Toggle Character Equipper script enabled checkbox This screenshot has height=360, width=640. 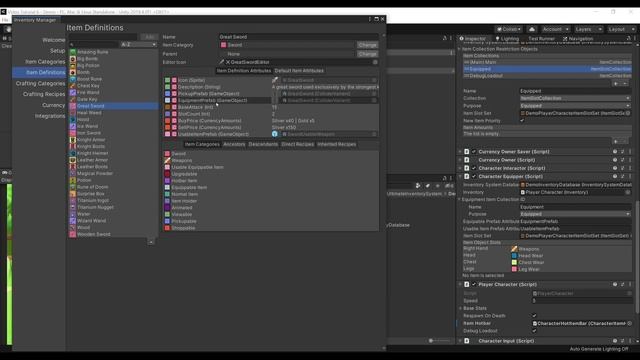click(x=474, y=176)
